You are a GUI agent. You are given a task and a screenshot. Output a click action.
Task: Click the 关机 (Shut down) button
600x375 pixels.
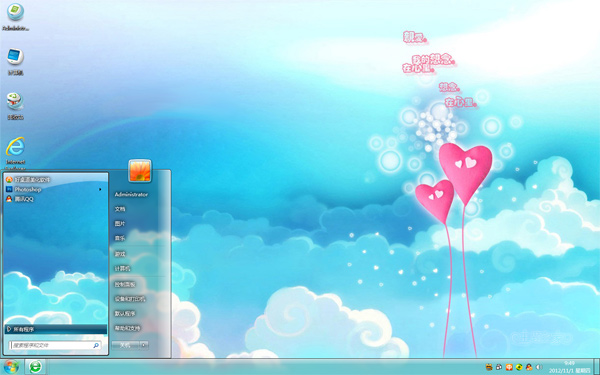point(126,345)
